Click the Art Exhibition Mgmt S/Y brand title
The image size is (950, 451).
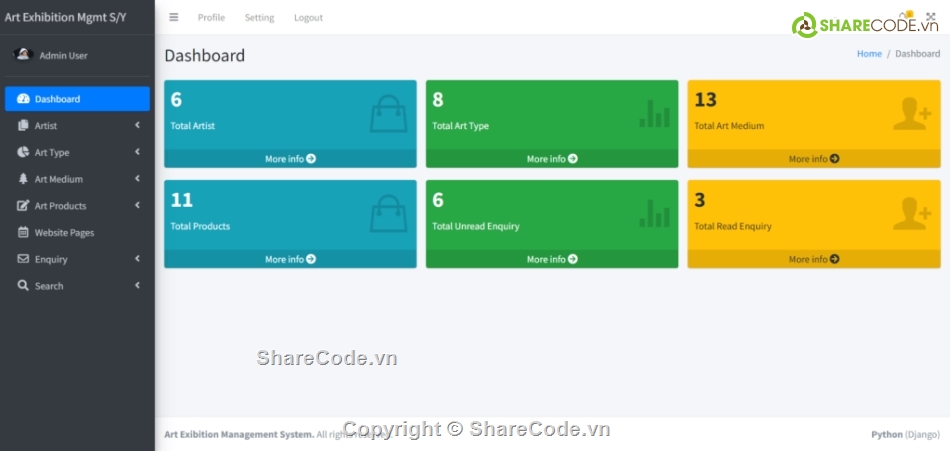(x=65, y=17)
